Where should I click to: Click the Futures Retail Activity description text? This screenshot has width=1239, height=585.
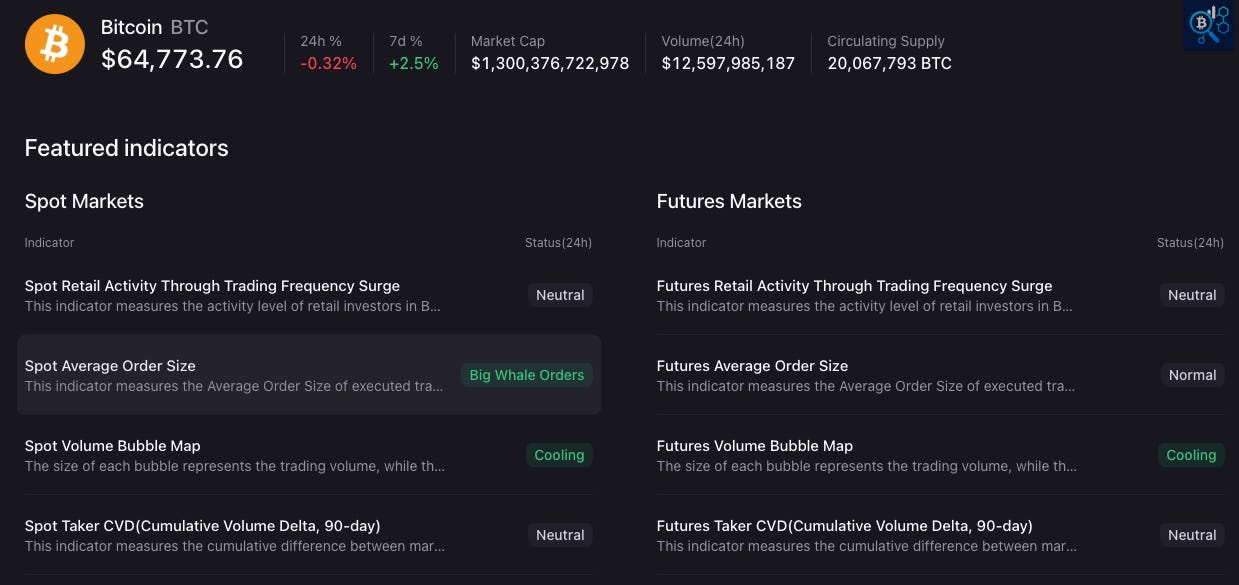[865, 306]
